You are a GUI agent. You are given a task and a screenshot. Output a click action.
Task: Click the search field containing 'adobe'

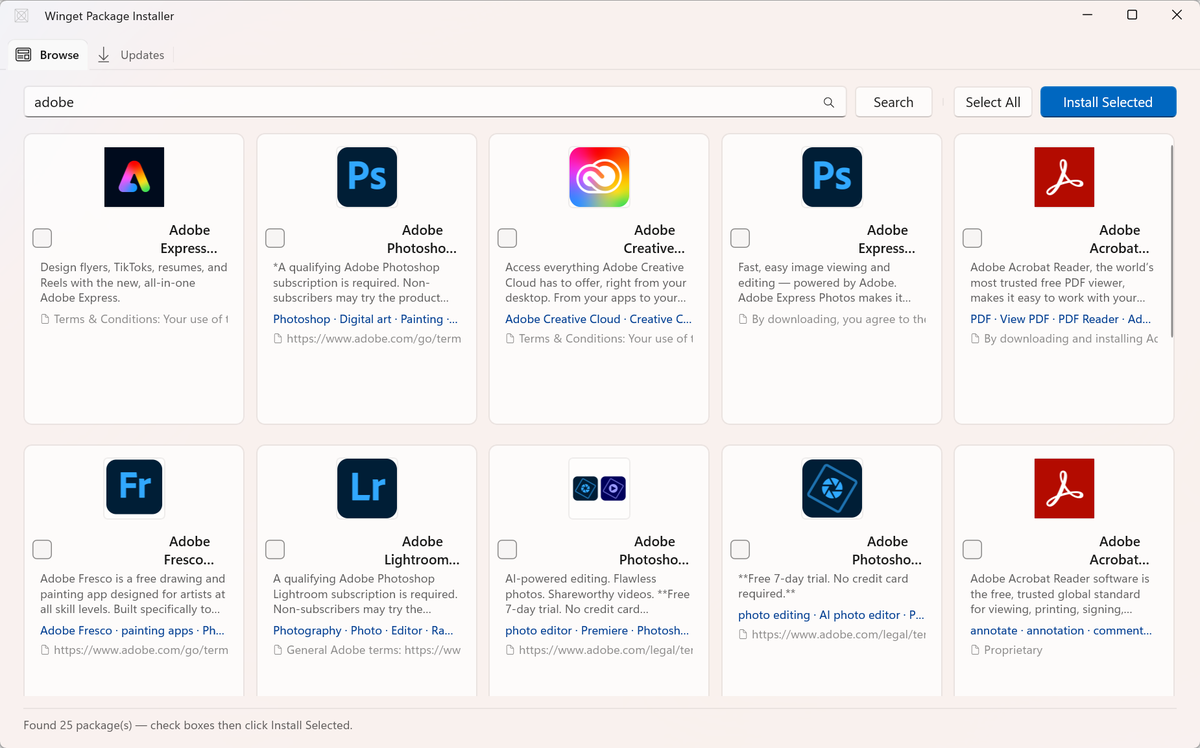[435, 102]
